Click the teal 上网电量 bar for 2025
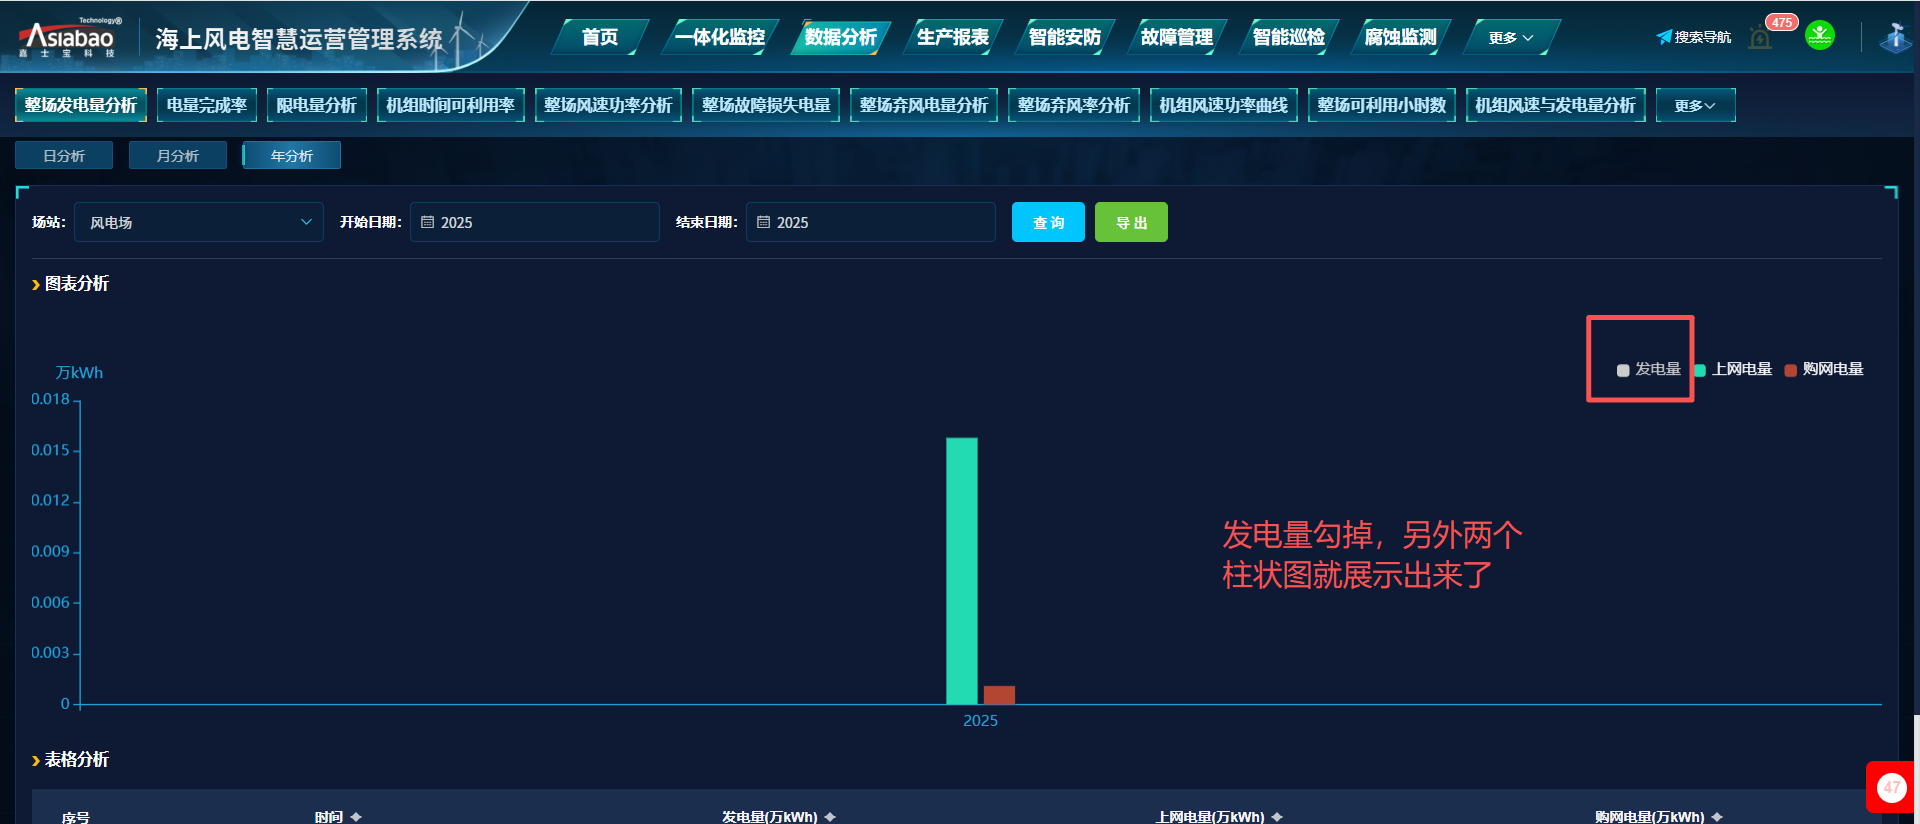 (962, 570)
